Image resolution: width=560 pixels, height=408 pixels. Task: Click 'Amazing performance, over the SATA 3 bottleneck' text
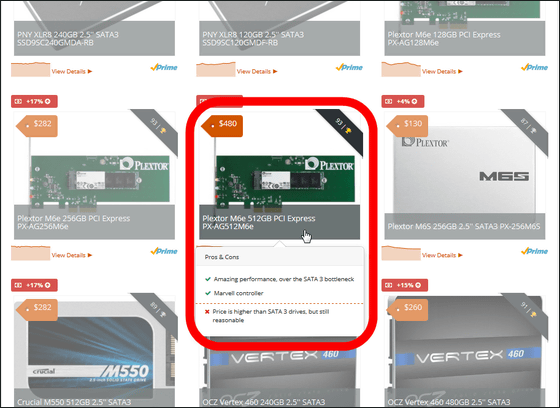click(x=284, y=279)
